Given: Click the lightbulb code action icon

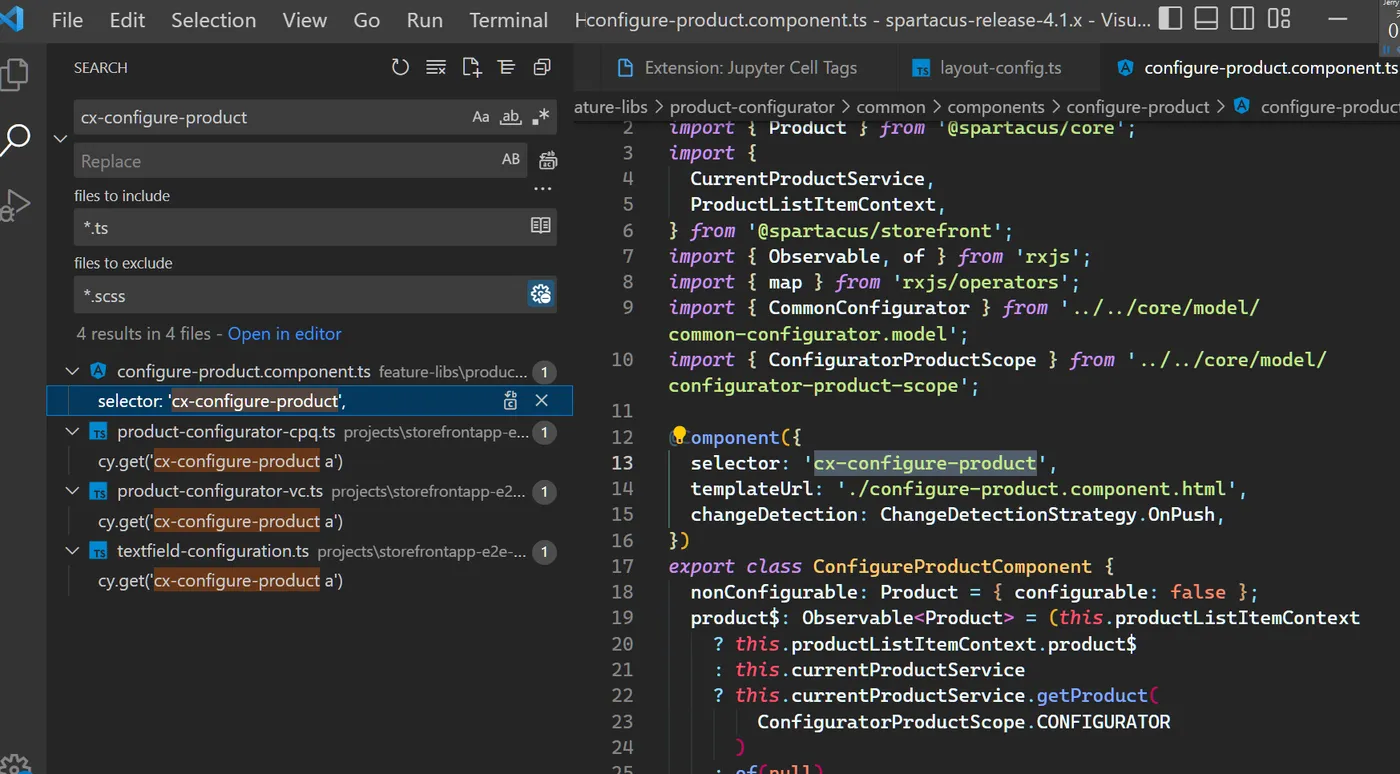Looking at the screenshot, I should [680, 436].
